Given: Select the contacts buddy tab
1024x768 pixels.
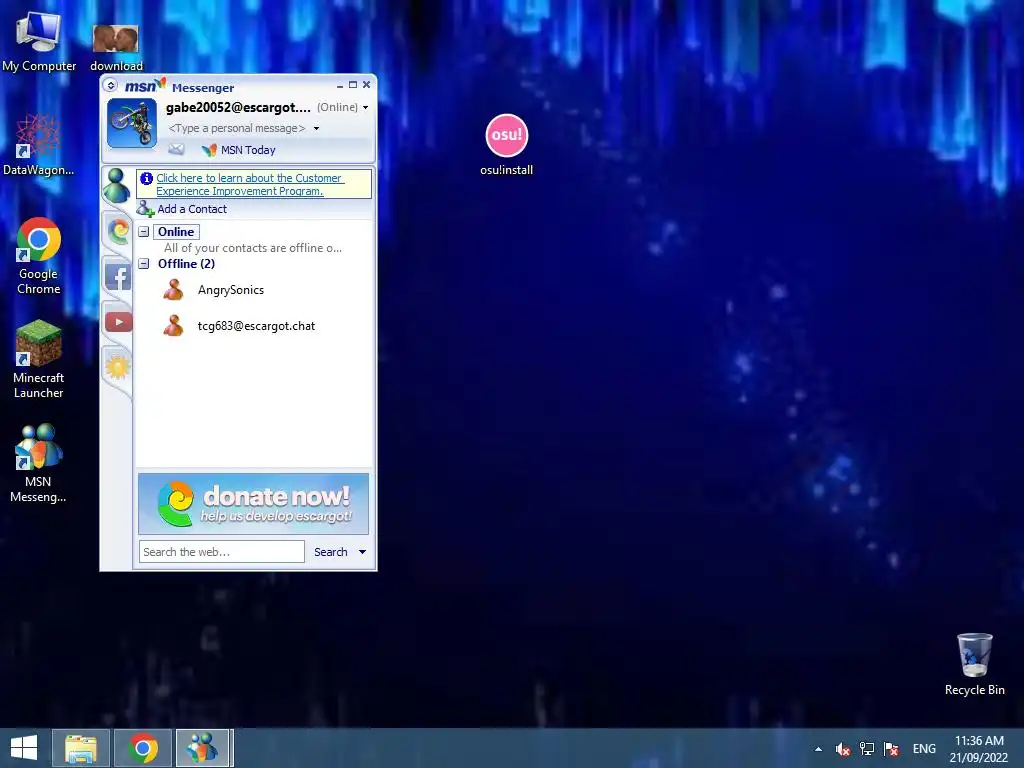Looking at the screenshot, I should click(117, 185).
